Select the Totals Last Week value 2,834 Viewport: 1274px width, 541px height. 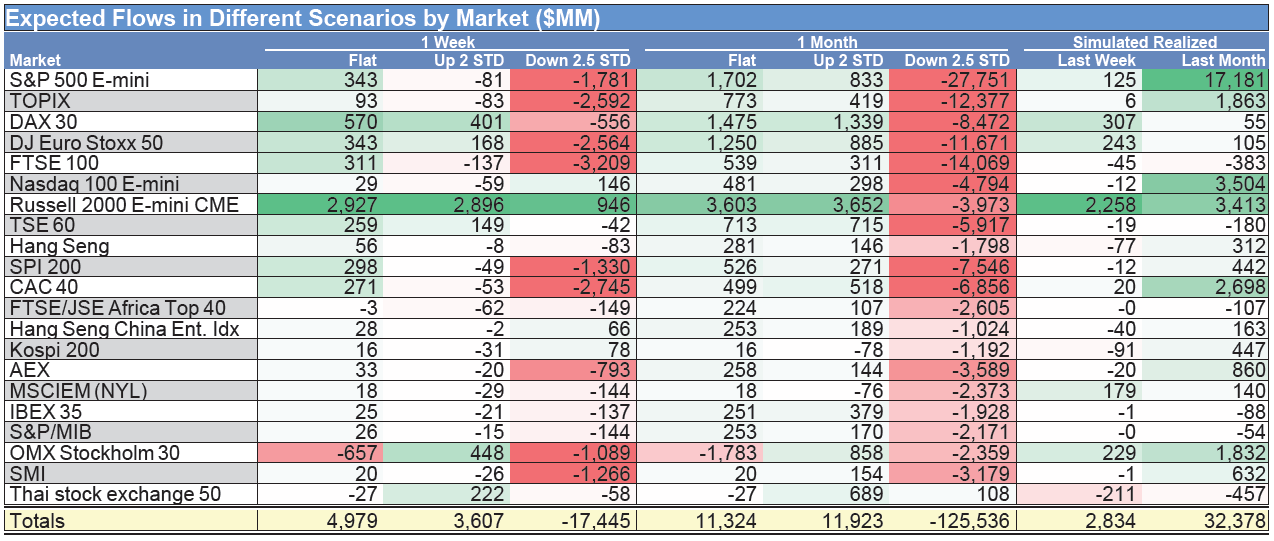point(1111,520)
